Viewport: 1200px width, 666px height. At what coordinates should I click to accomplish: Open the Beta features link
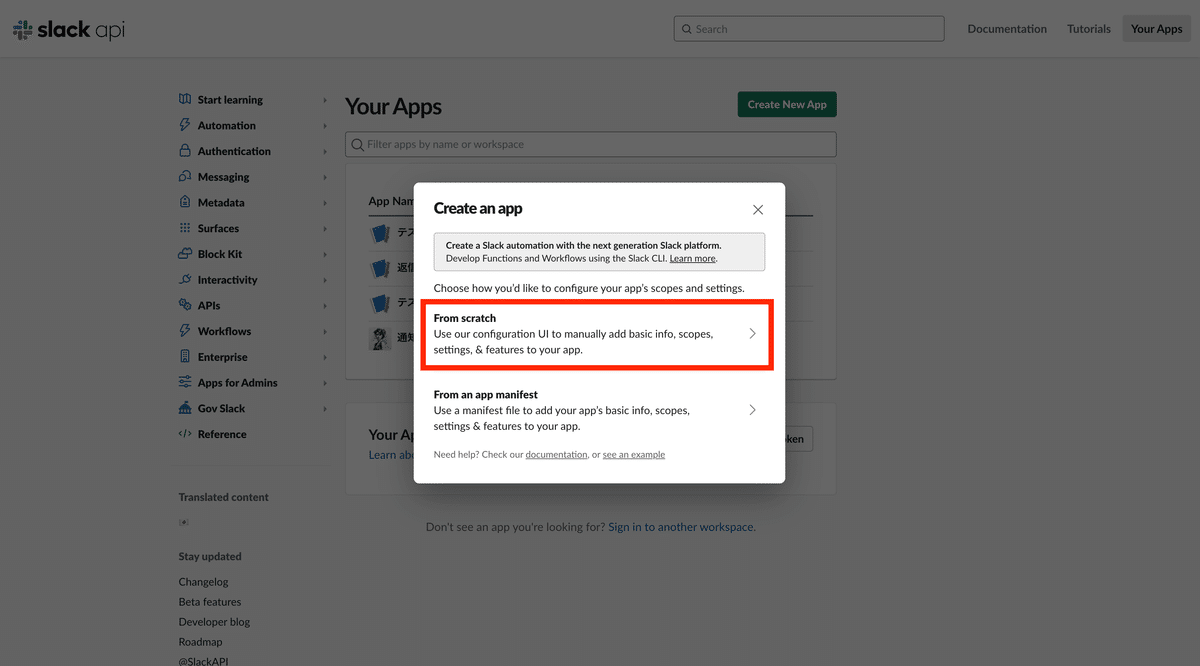210,602
